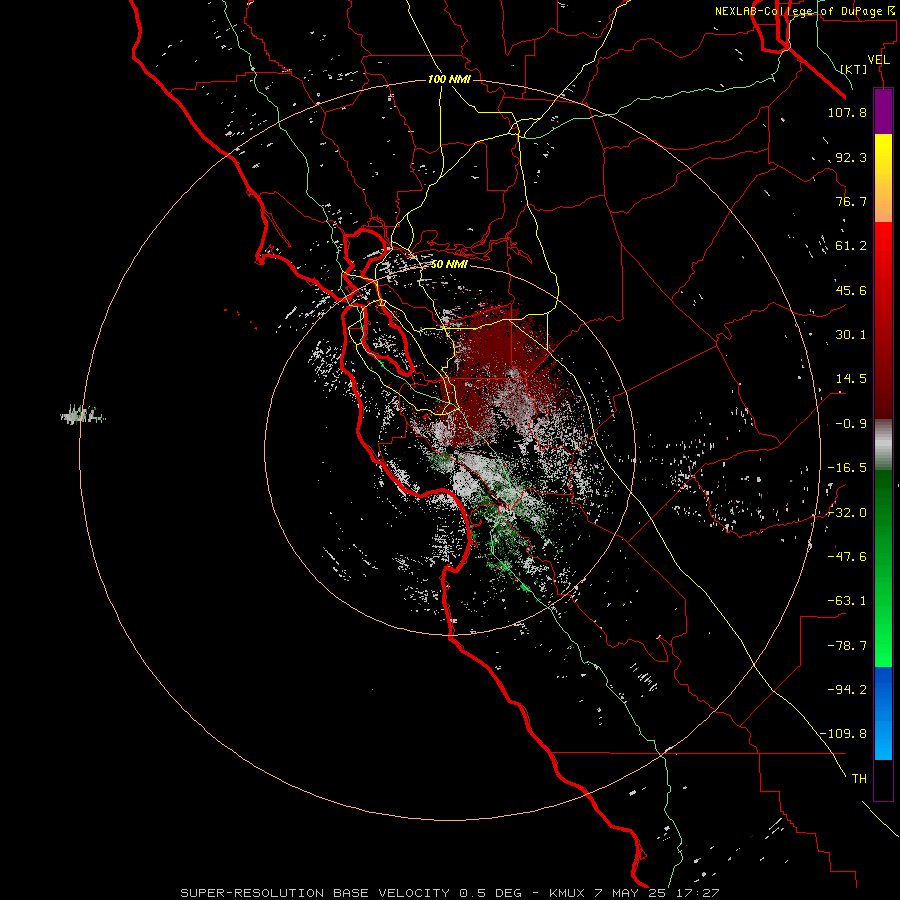Pick the purple segment of the velocity scale
900x900 pixels.
coord(883,112)
